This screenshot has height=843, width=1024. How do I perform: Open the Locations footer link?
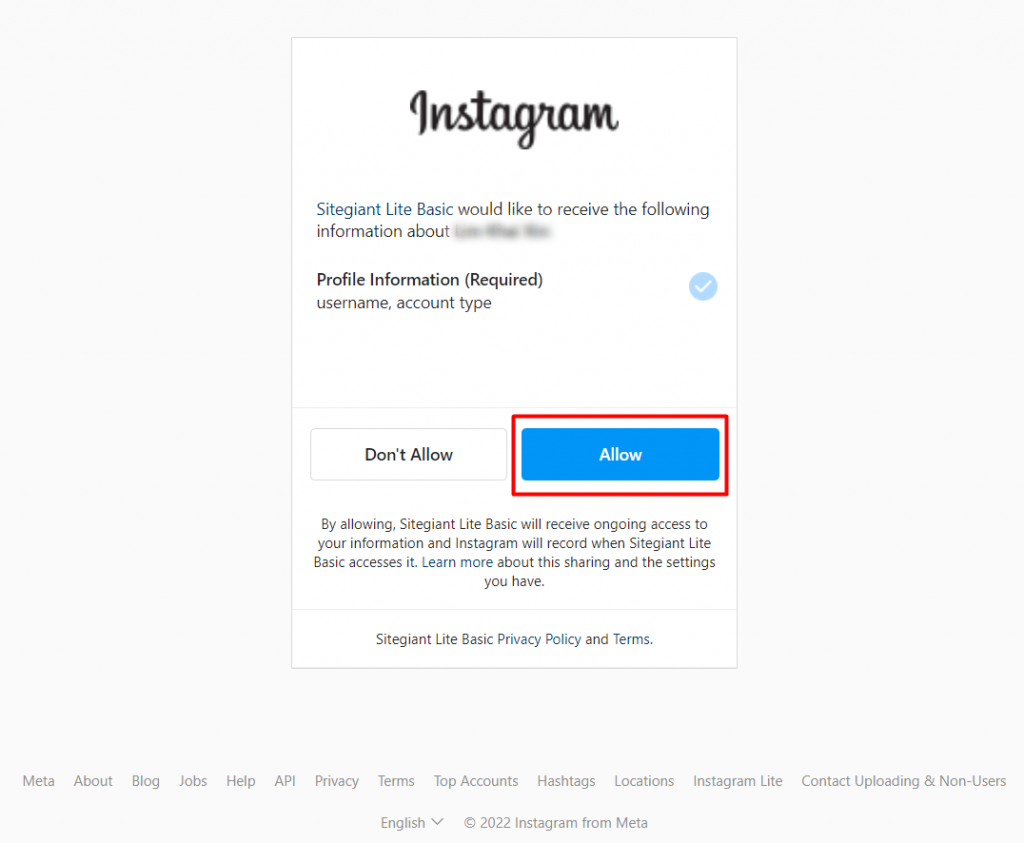coord(644,781)
